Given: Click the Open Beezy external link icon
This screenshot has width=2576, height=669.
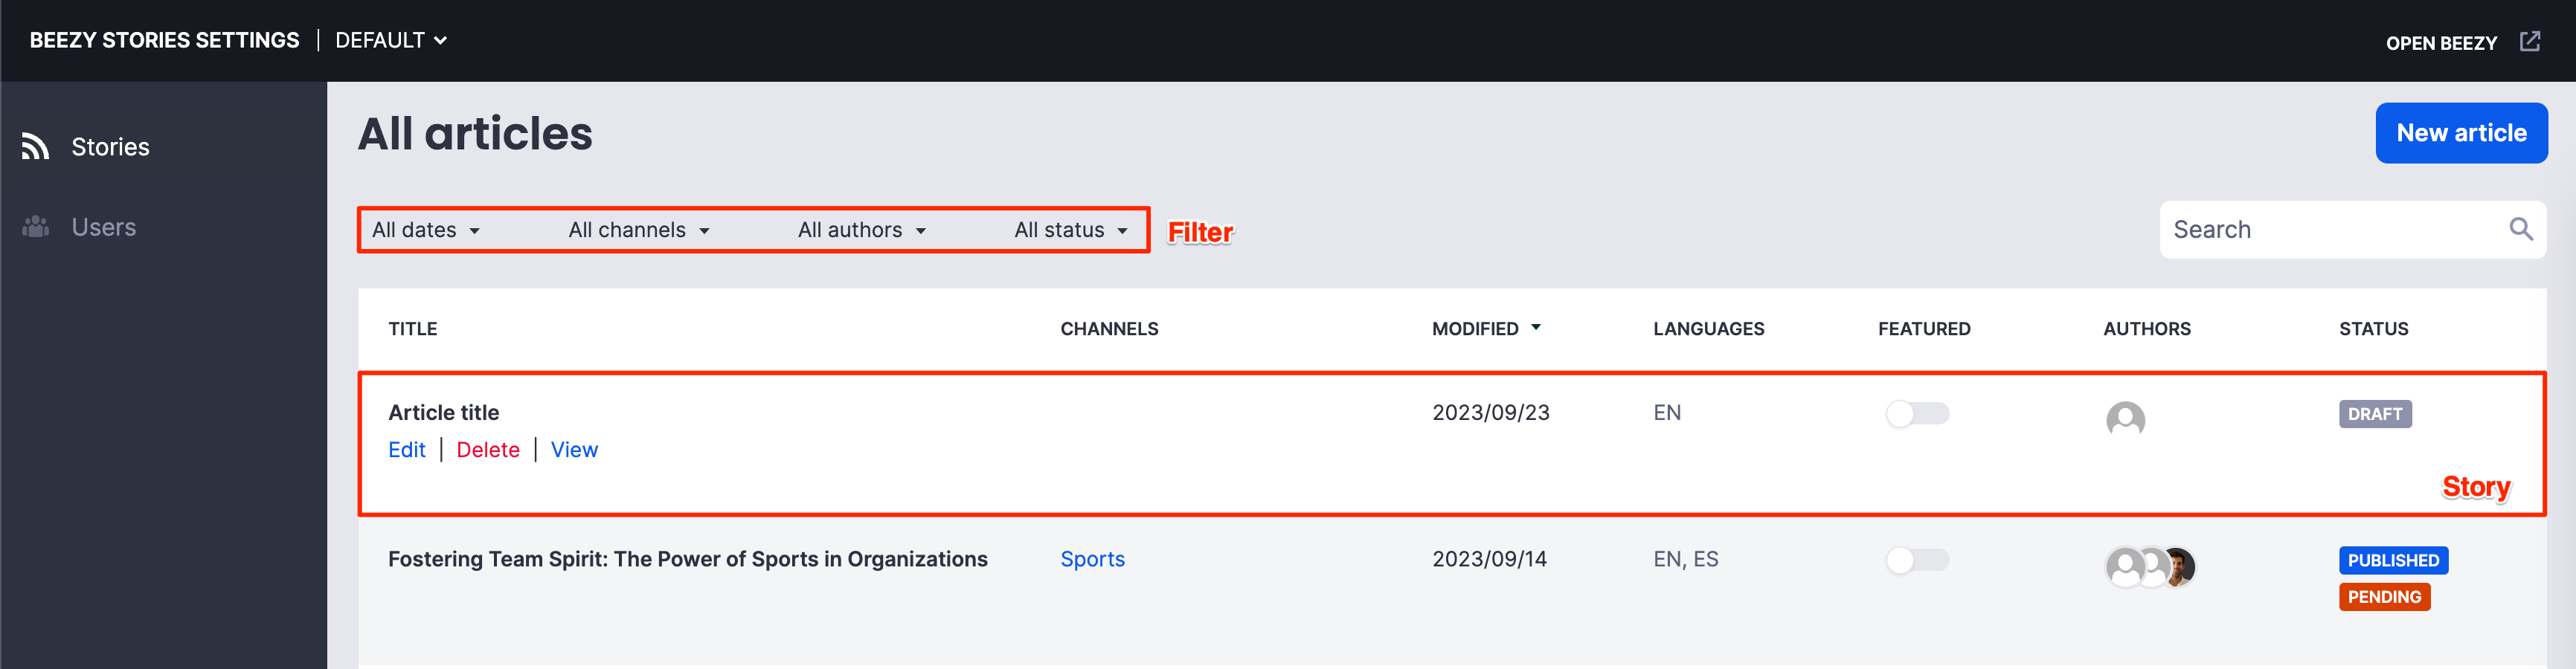Looking at the screenshot, I should pos(2529,42).
